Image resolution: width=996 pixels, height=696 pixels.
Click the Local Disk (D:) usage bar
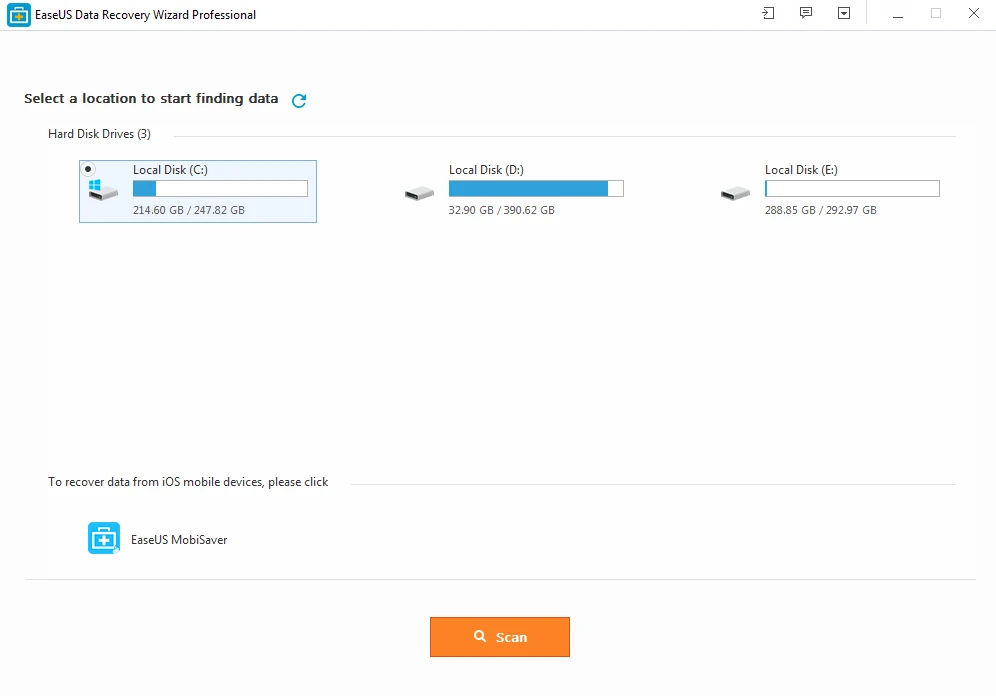536,189
